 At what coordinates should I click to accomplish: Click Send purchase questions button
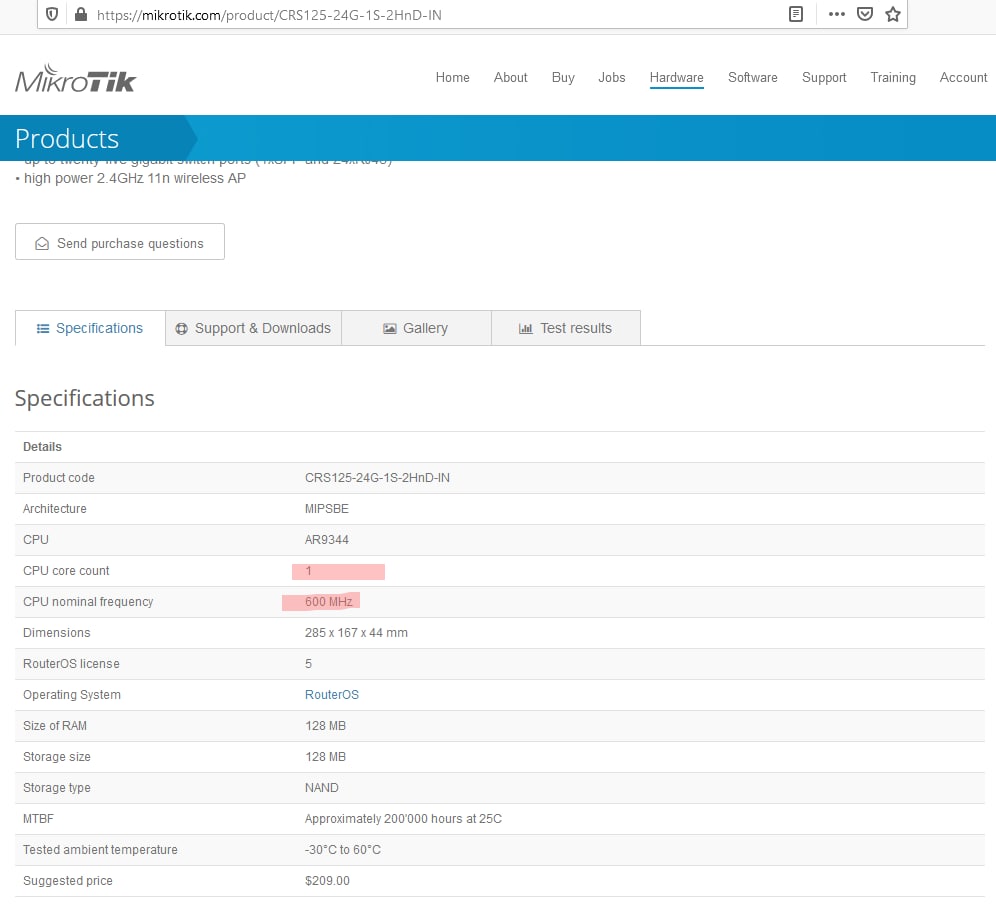click(x=119, y=241)
